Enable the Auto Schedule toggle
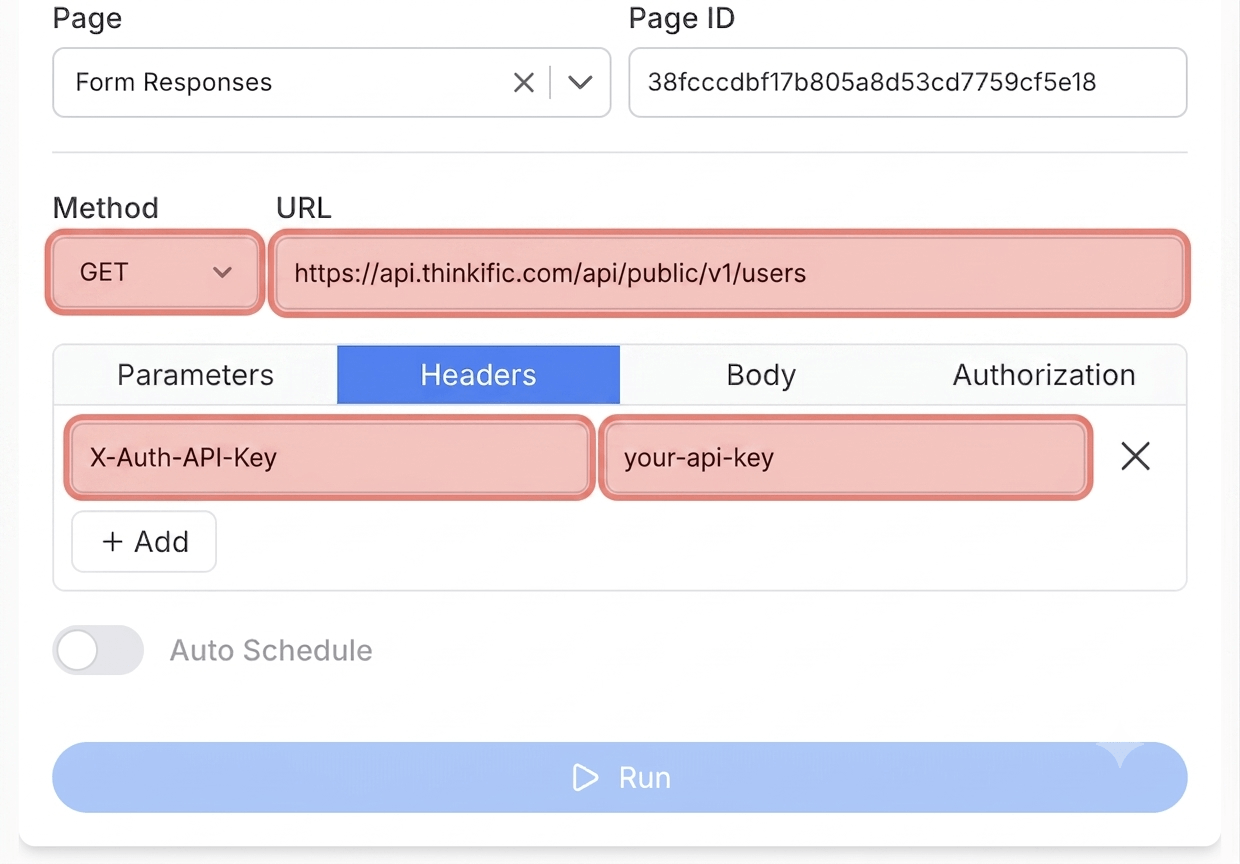 tap(98, 650)
